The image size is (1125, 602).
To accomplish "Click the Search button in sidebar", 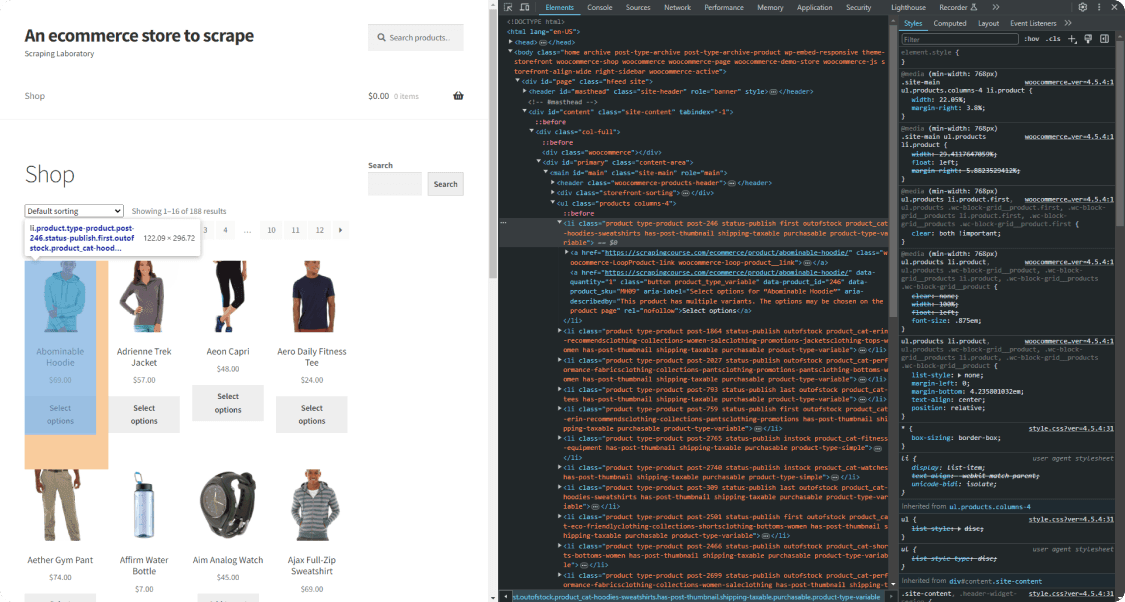I will 445,184.
